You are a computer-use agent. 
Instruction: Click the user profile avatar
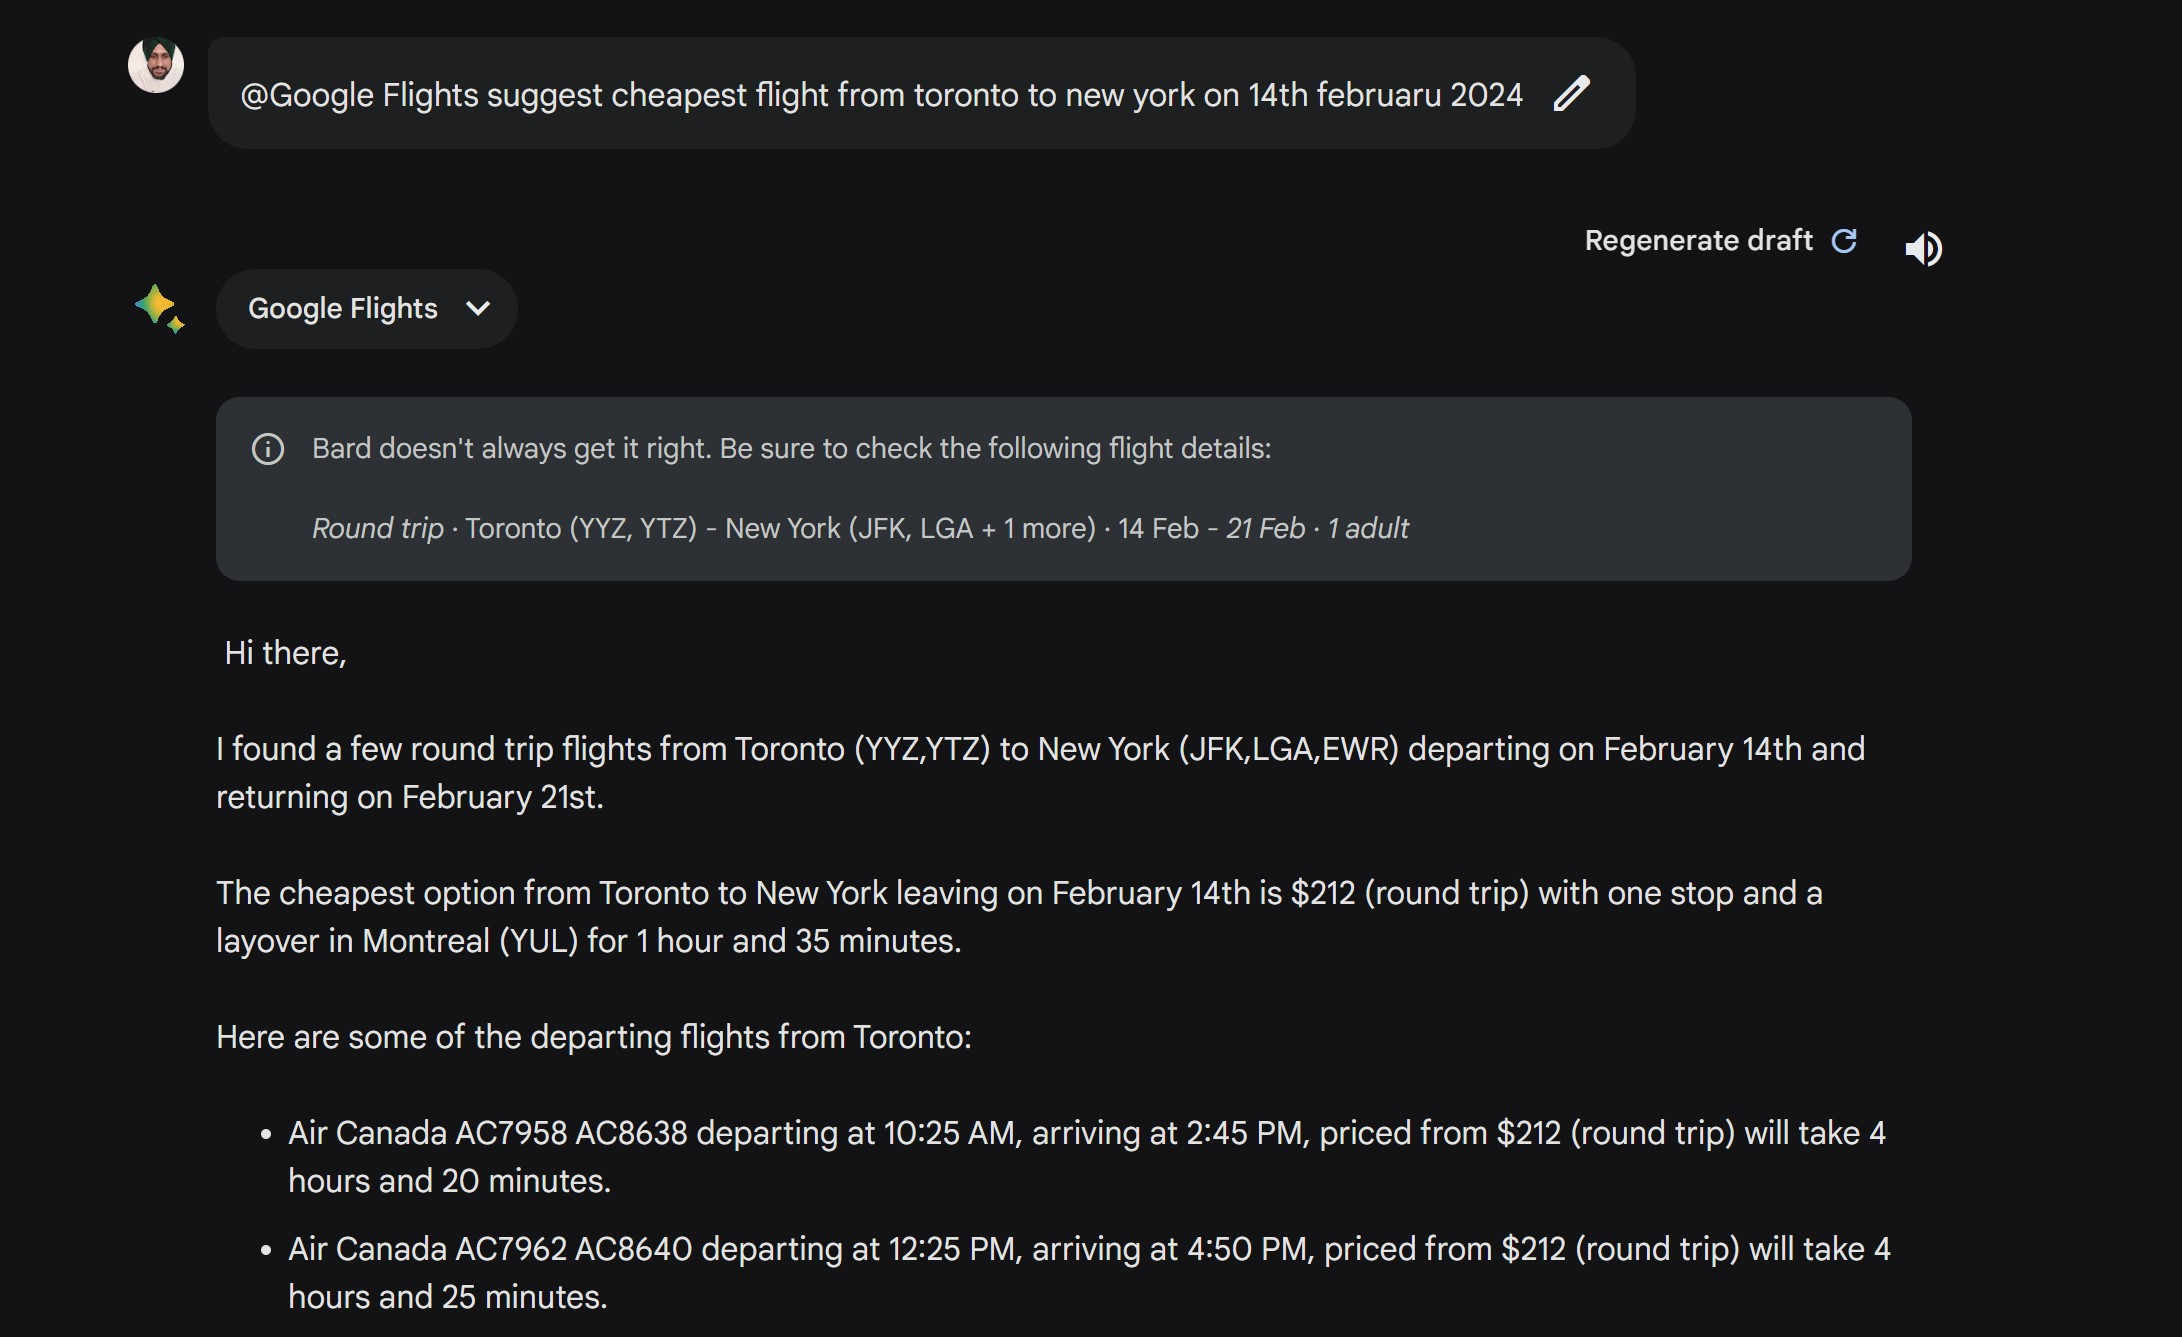pos(156,66)
